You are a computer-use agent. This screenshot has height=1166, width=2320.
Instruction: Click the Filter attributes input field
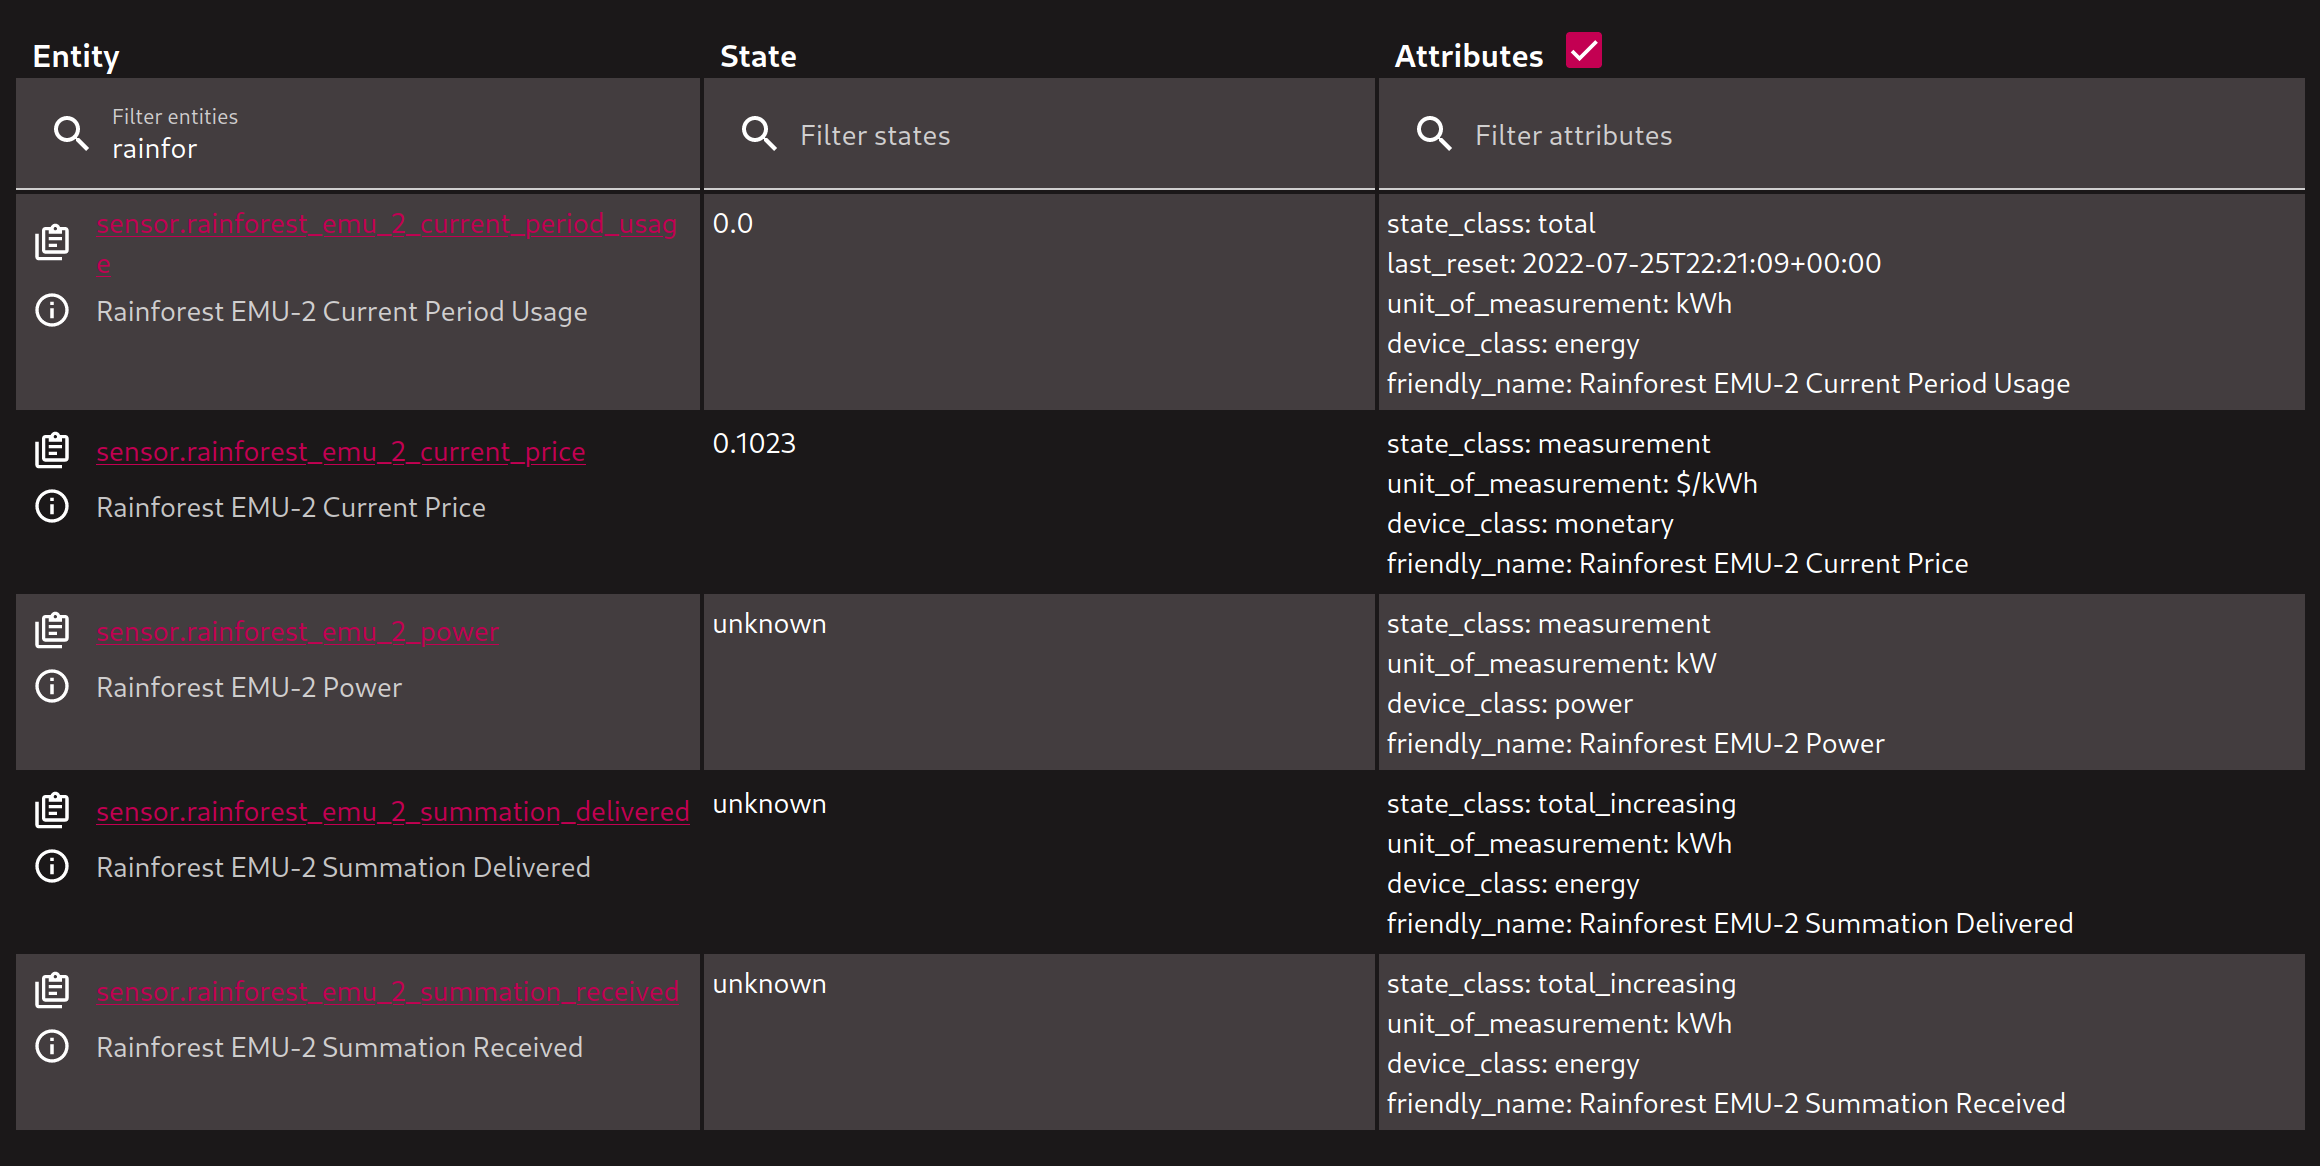click(x=1700, y=134)
